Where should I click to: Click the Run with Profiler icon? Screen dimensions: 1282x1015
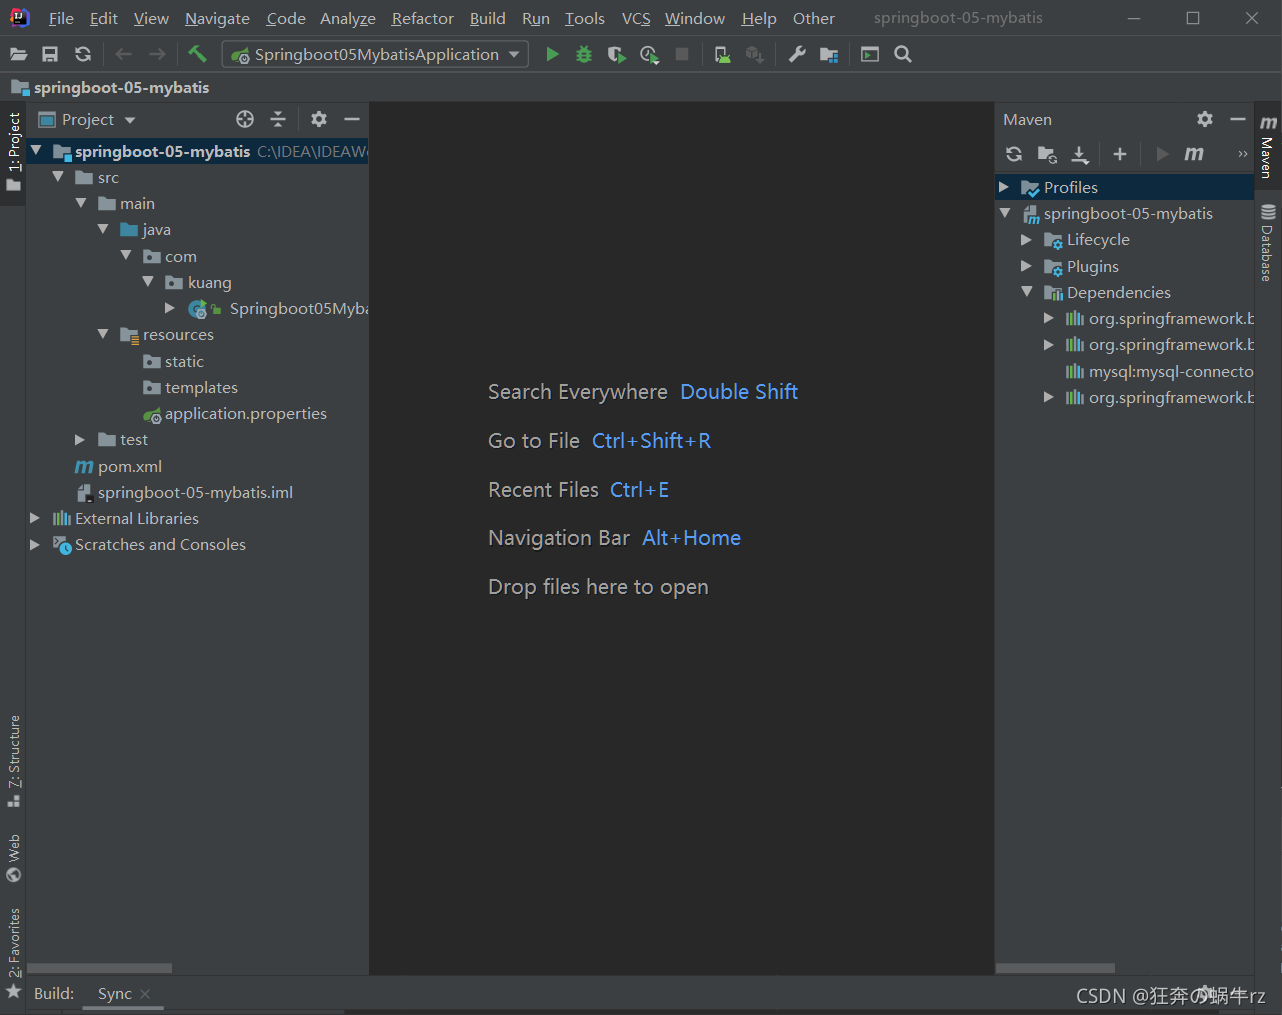point(650,54)
